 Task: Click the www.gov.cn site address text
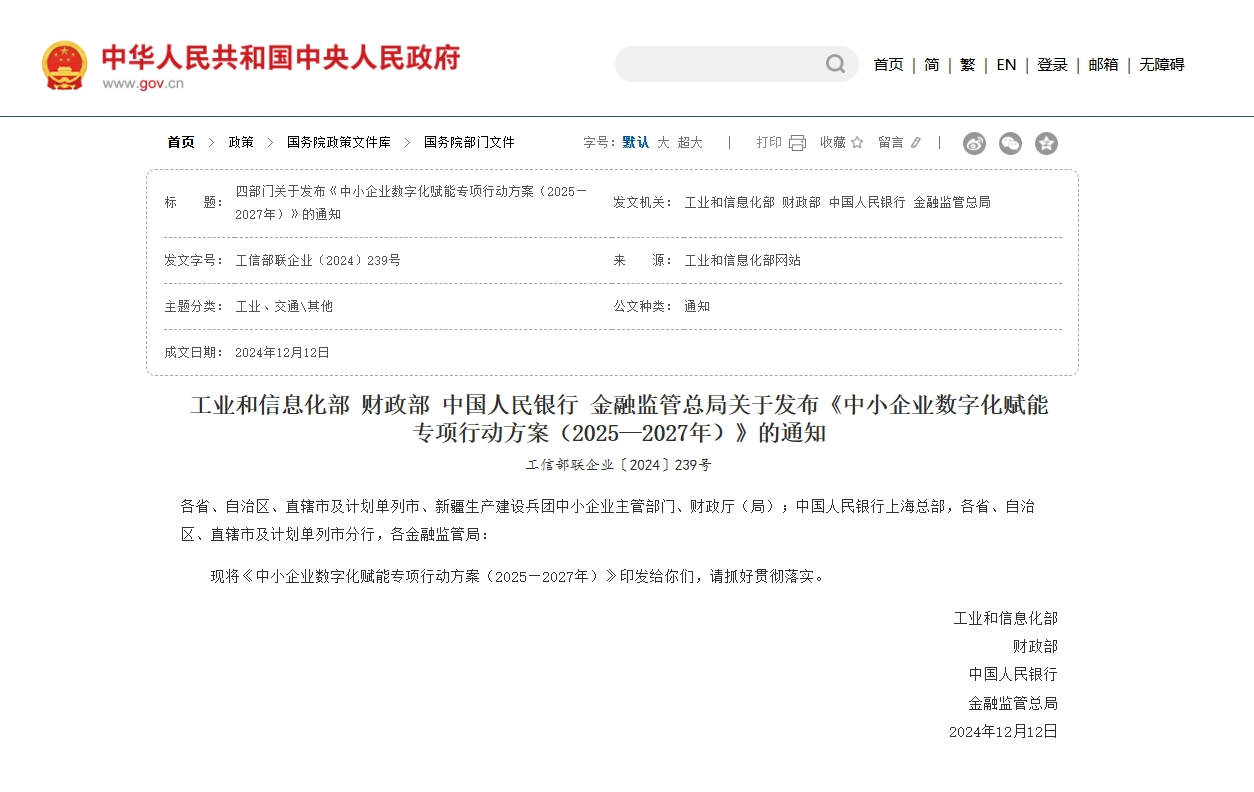coord(143,84)
